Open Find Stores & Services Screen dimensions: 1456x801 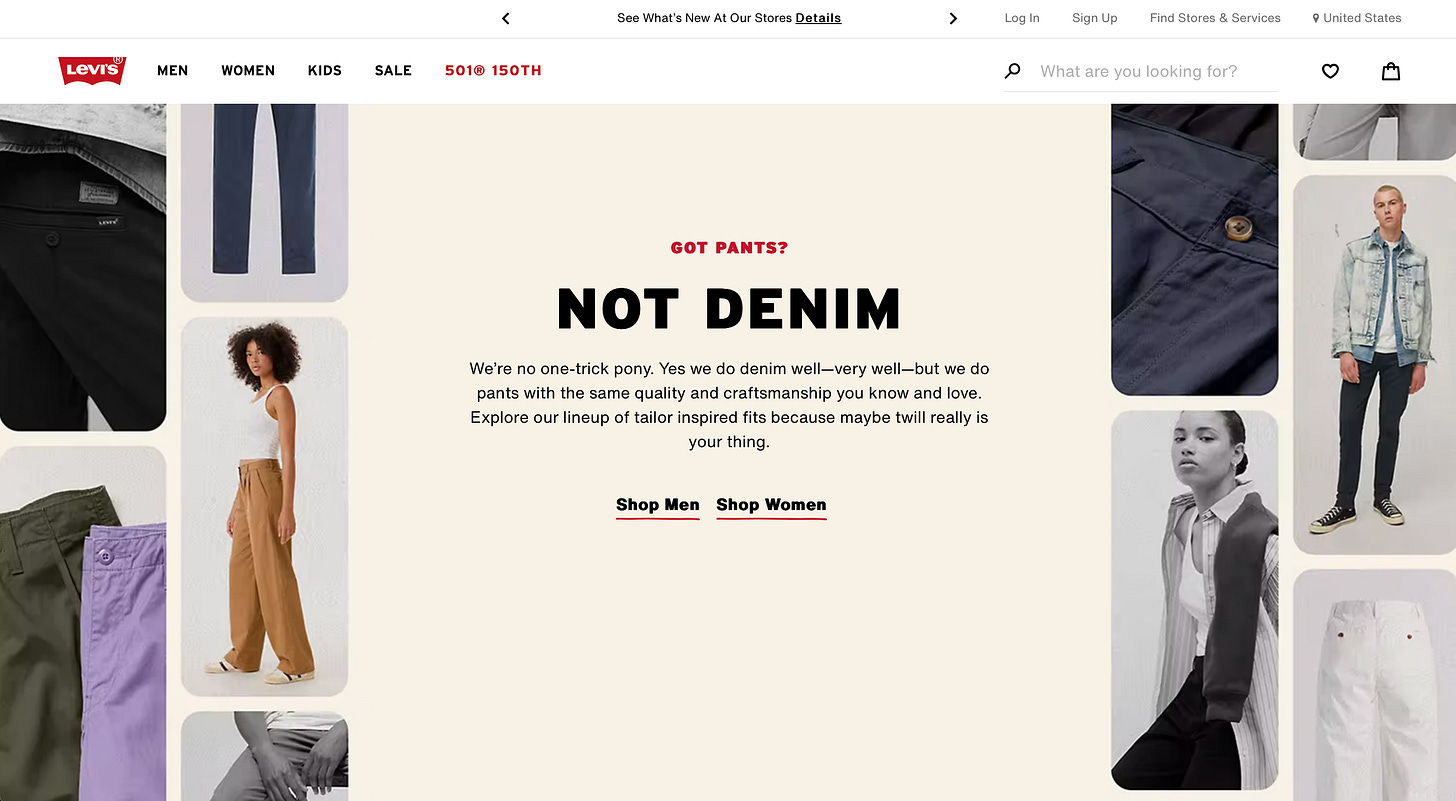1215,17
